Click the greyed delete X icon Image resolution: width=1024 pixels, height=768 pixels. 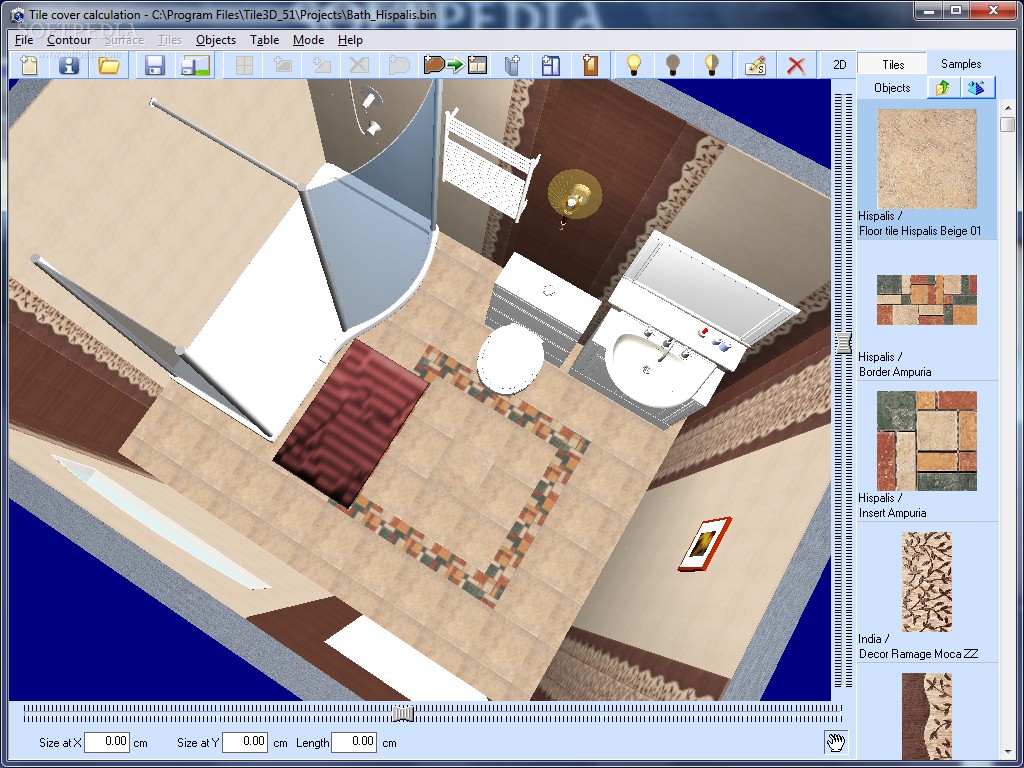359,65
